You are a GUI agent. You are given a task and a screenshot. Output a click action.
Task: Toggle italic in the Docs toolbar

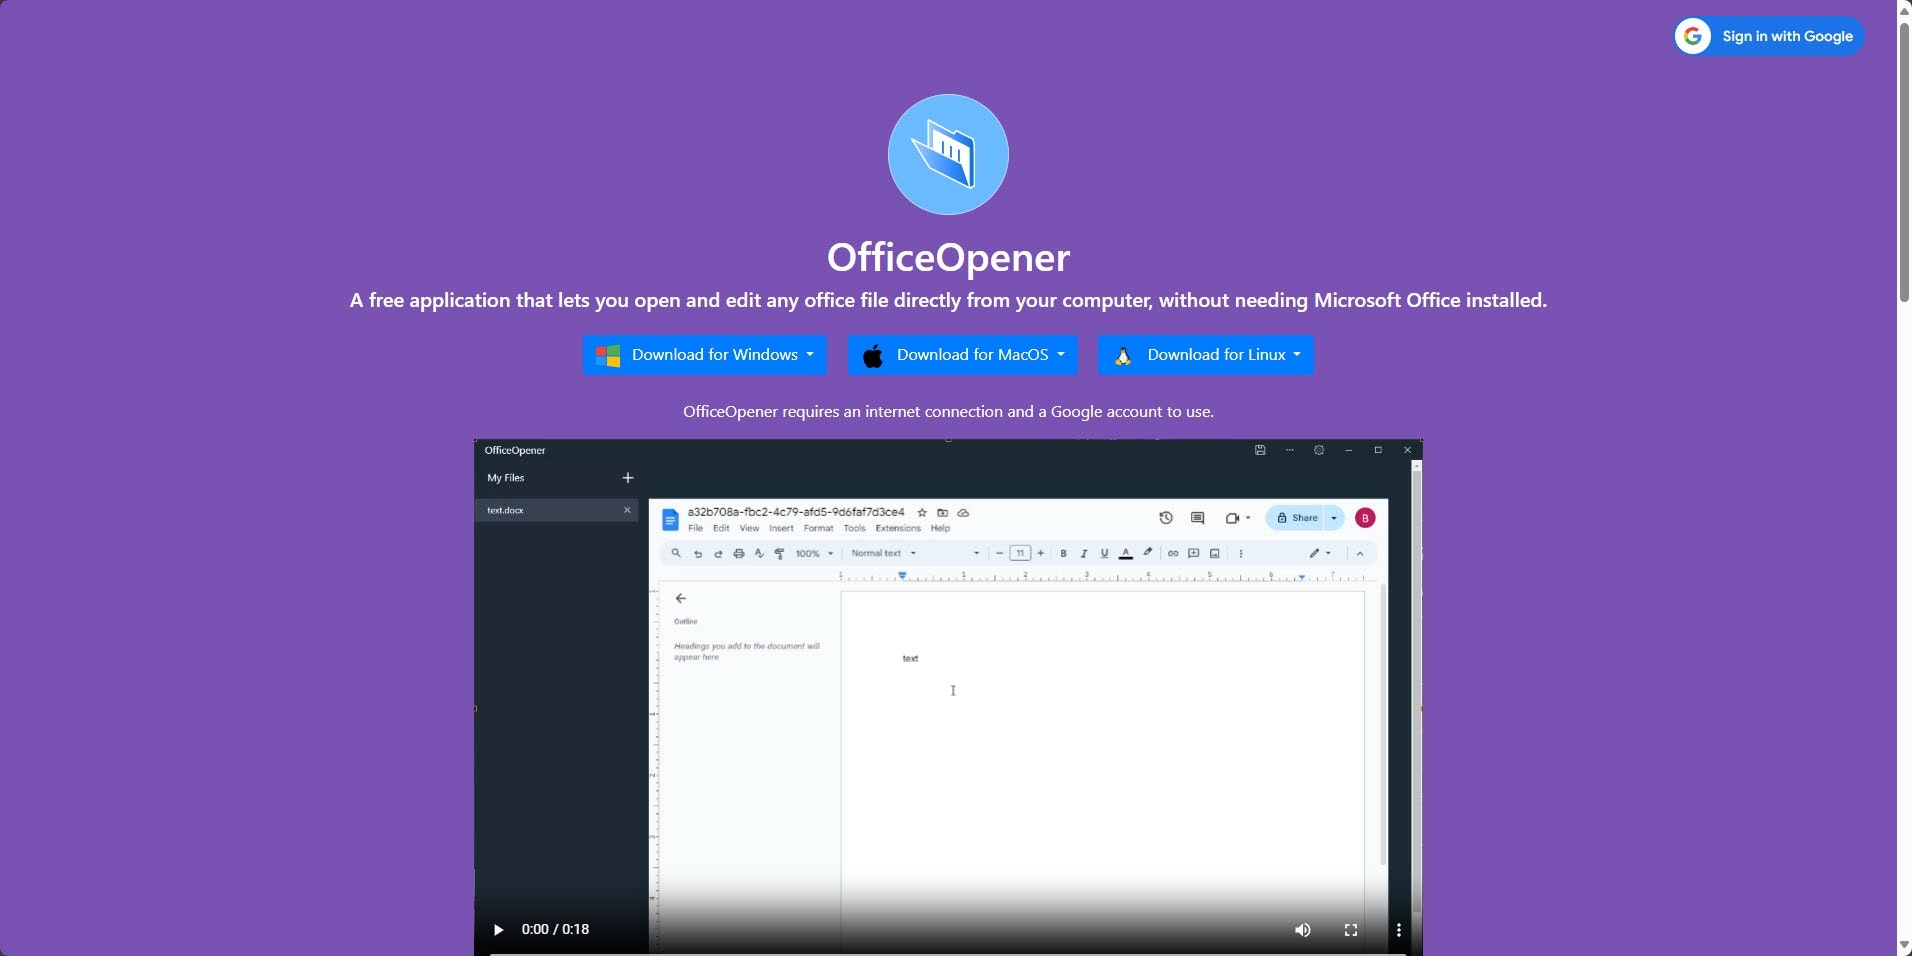pos(1084,553)
